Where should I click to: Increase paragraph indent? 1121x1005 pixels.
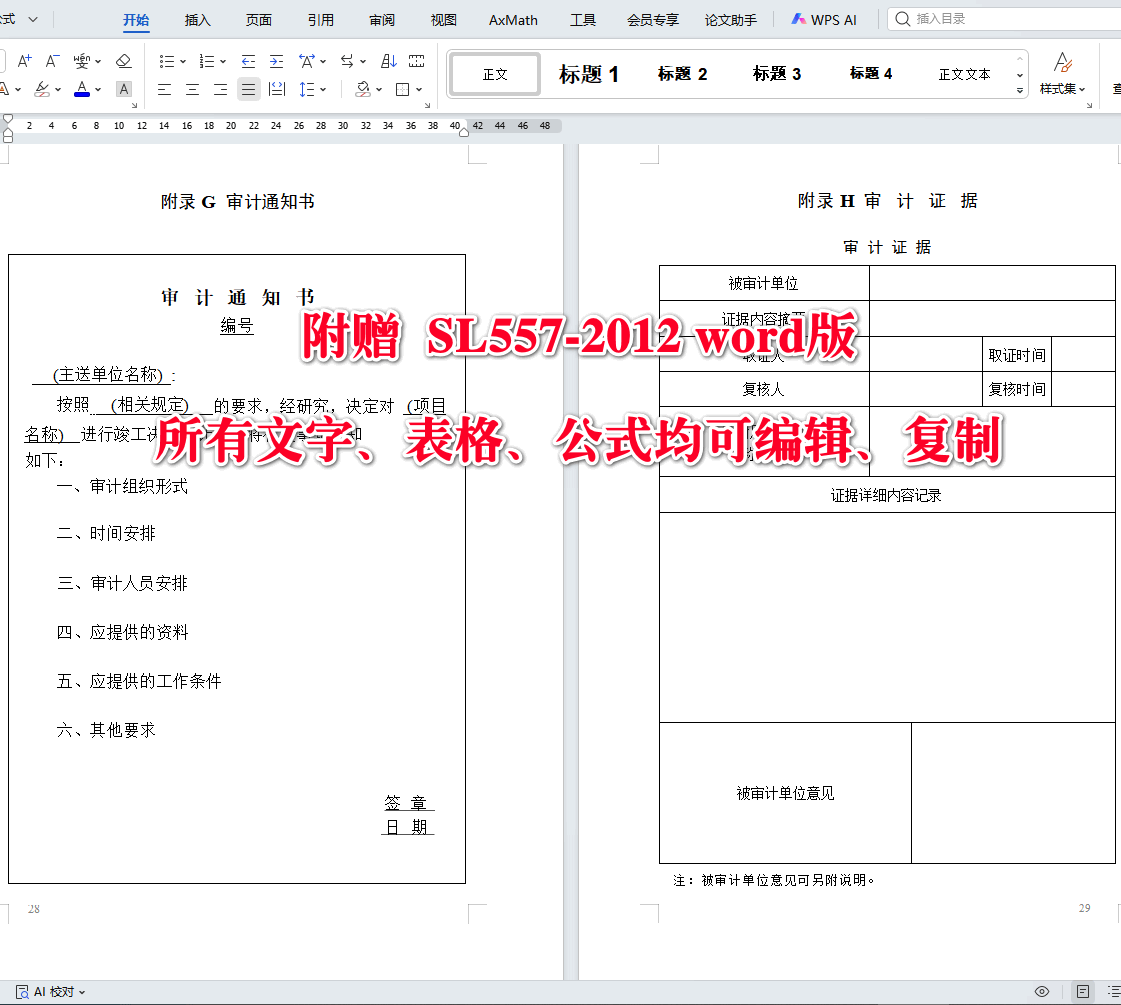(x=276, y=61)
